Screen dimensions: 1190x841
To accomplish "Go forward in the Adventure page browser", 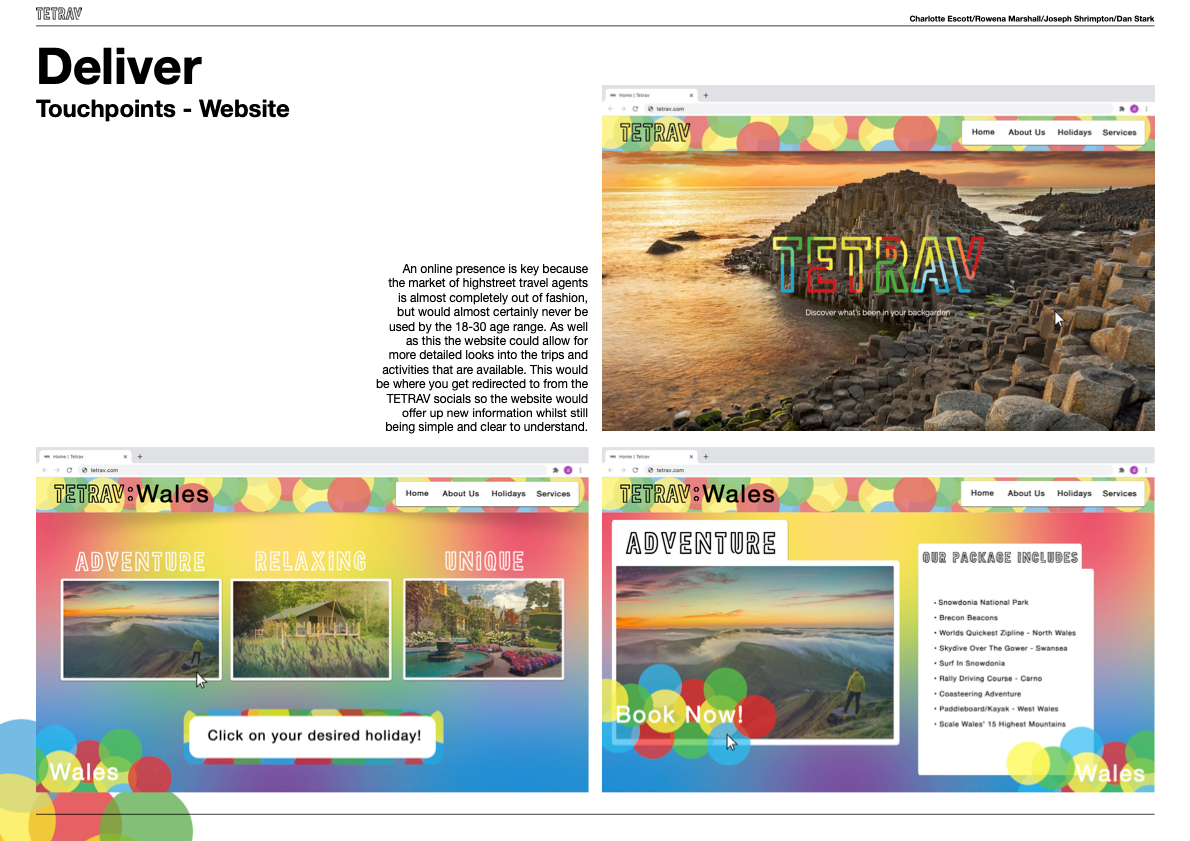I will click(x=622, y=471).
